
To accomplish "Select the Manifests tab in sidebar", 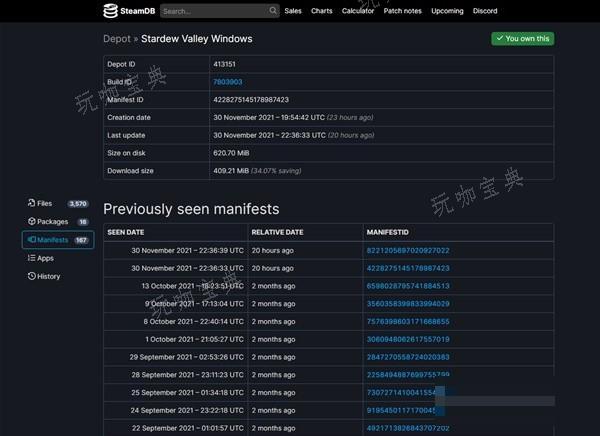I will coord(58,240).
